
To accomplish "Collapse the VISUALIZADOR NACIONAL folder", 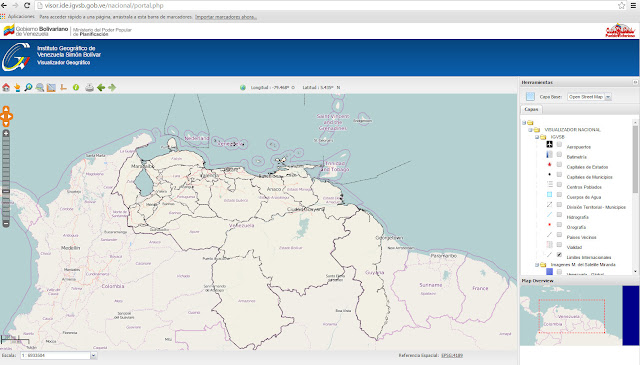I will [531, 130].
